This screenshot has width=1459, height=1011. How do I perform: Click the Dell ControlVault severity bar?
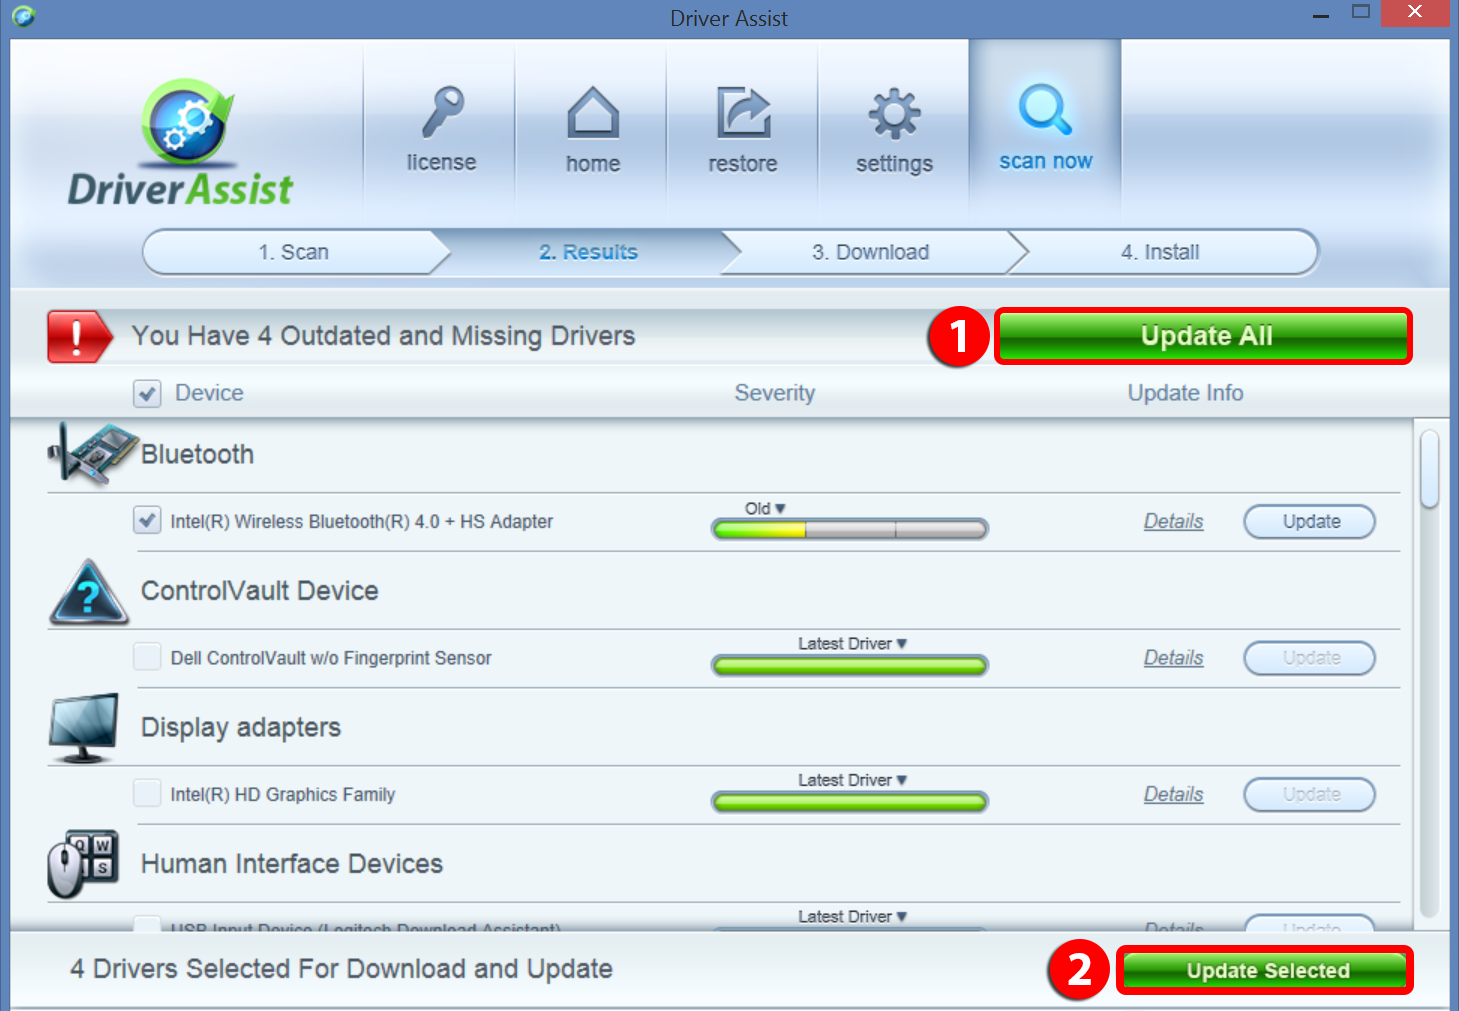coord(850,665)
